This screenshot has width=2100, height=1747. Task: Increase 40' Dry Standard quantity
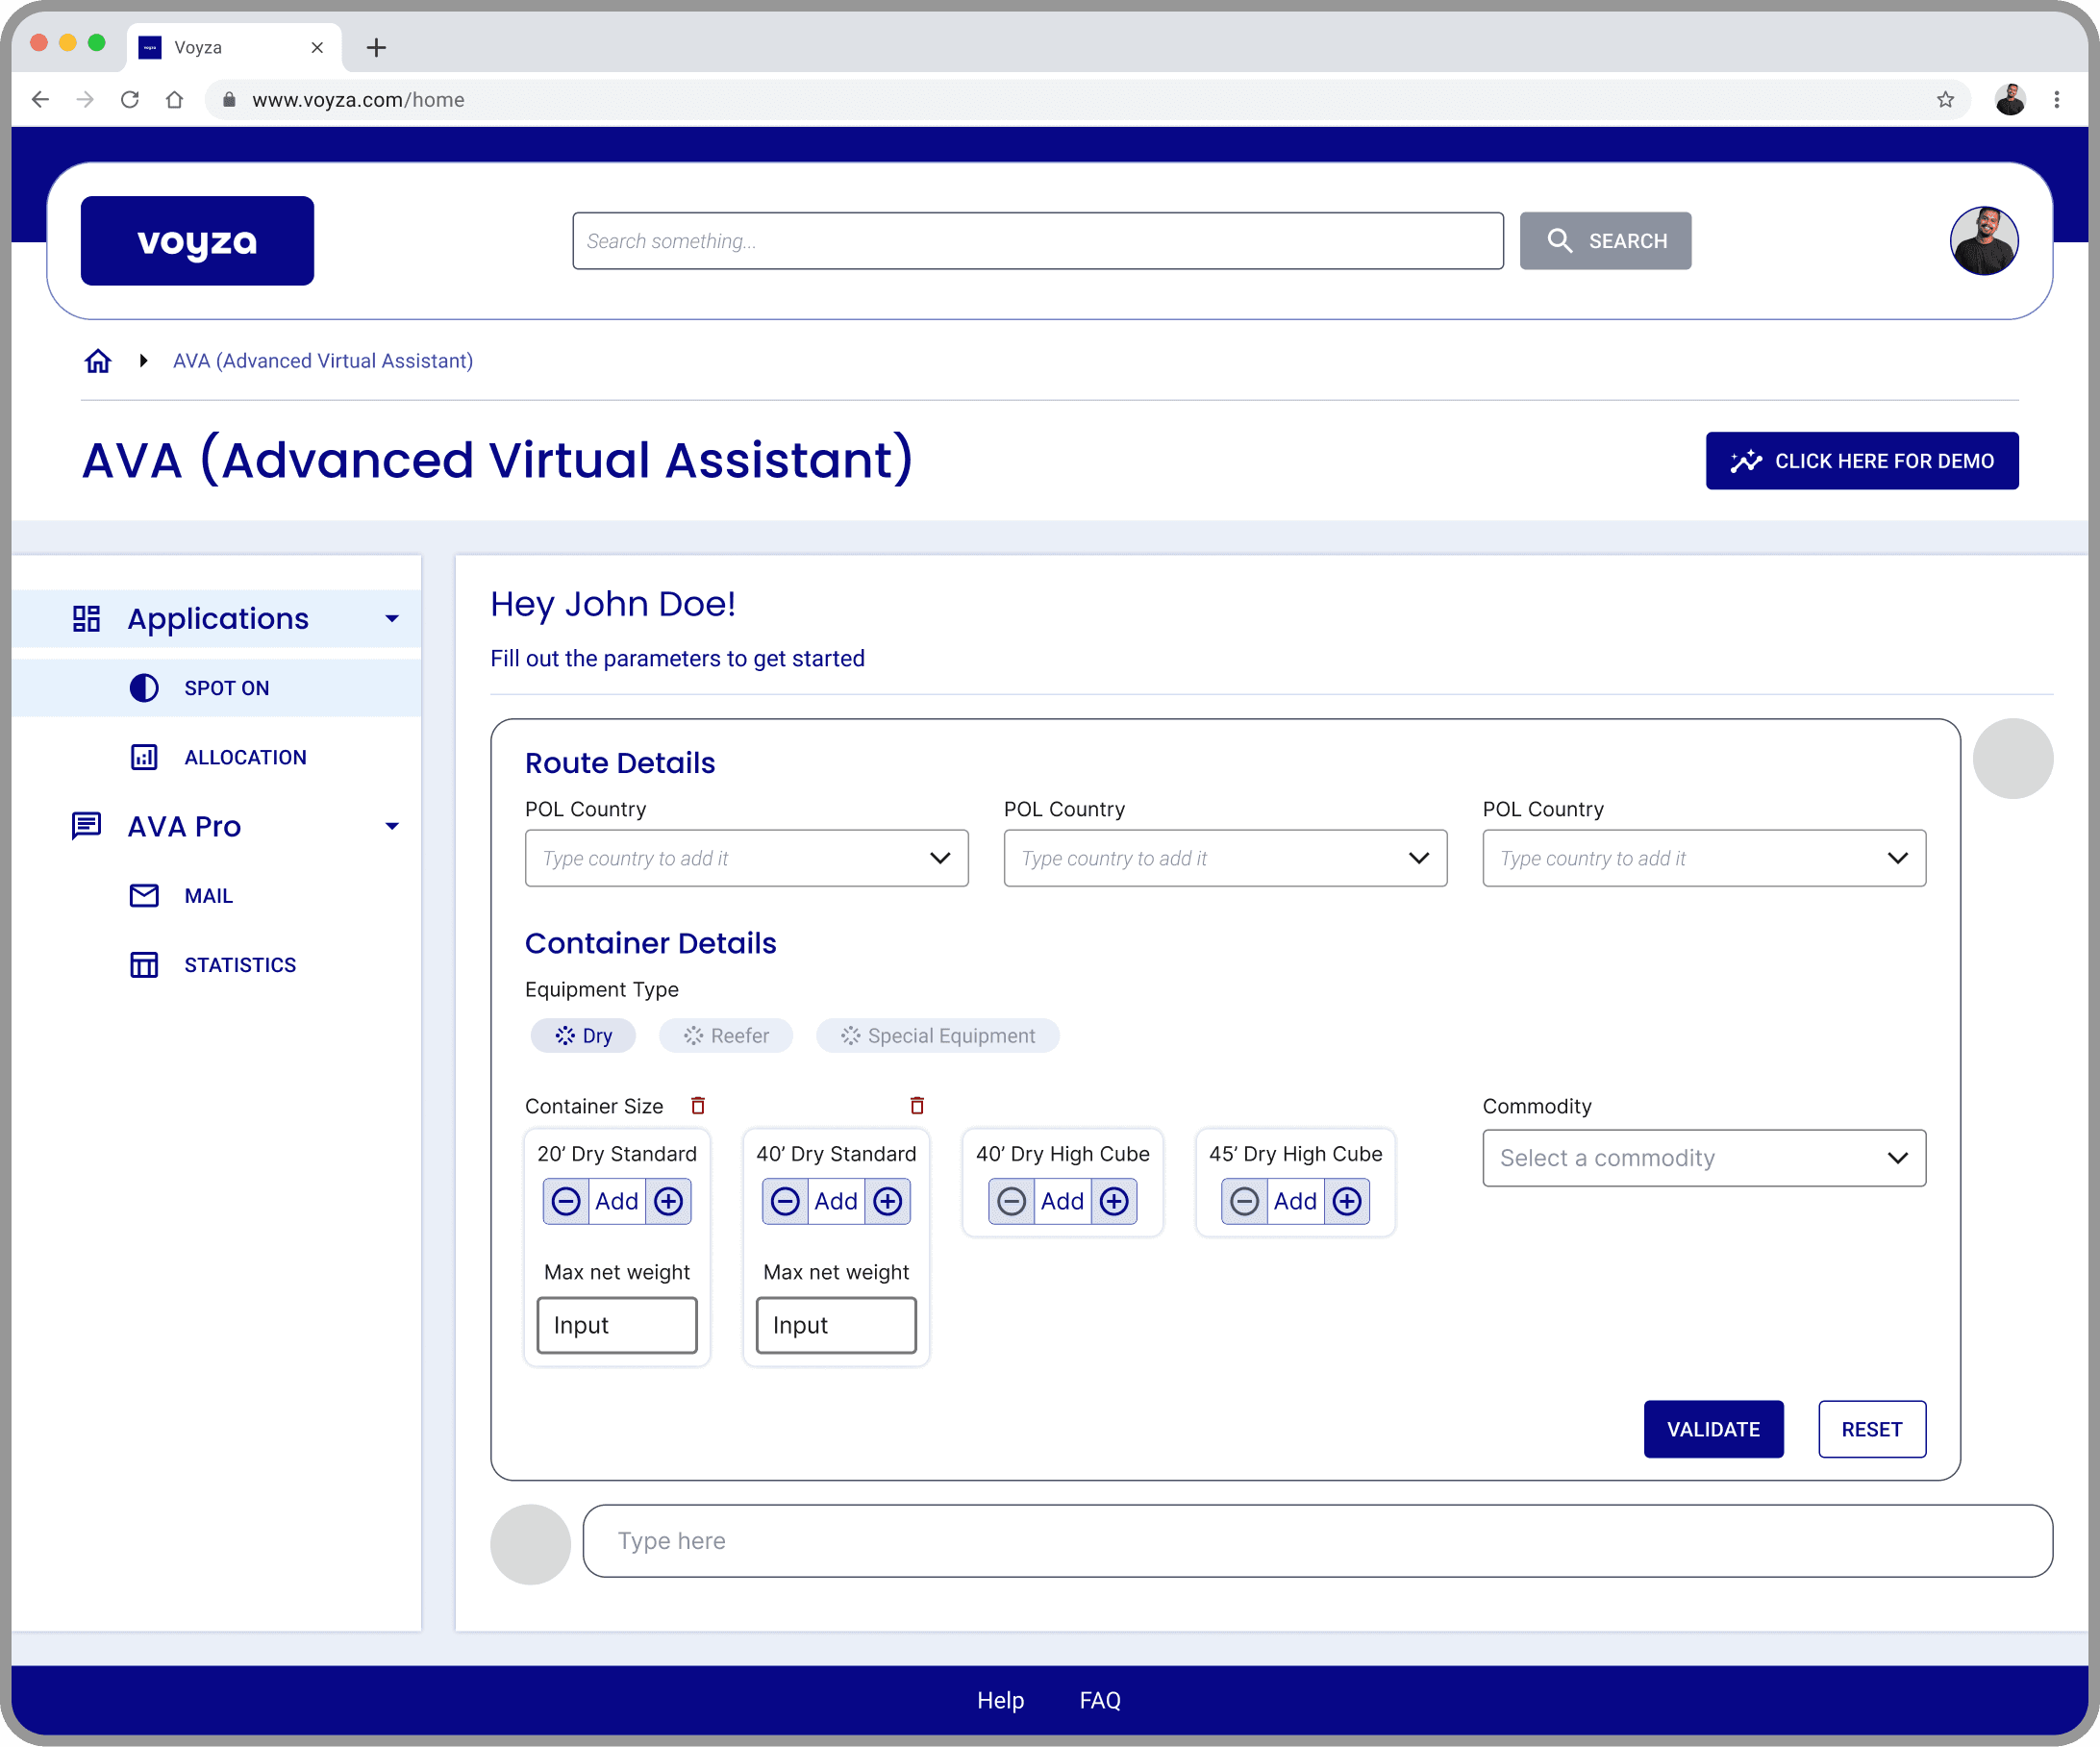click(x=888, y=1202)
